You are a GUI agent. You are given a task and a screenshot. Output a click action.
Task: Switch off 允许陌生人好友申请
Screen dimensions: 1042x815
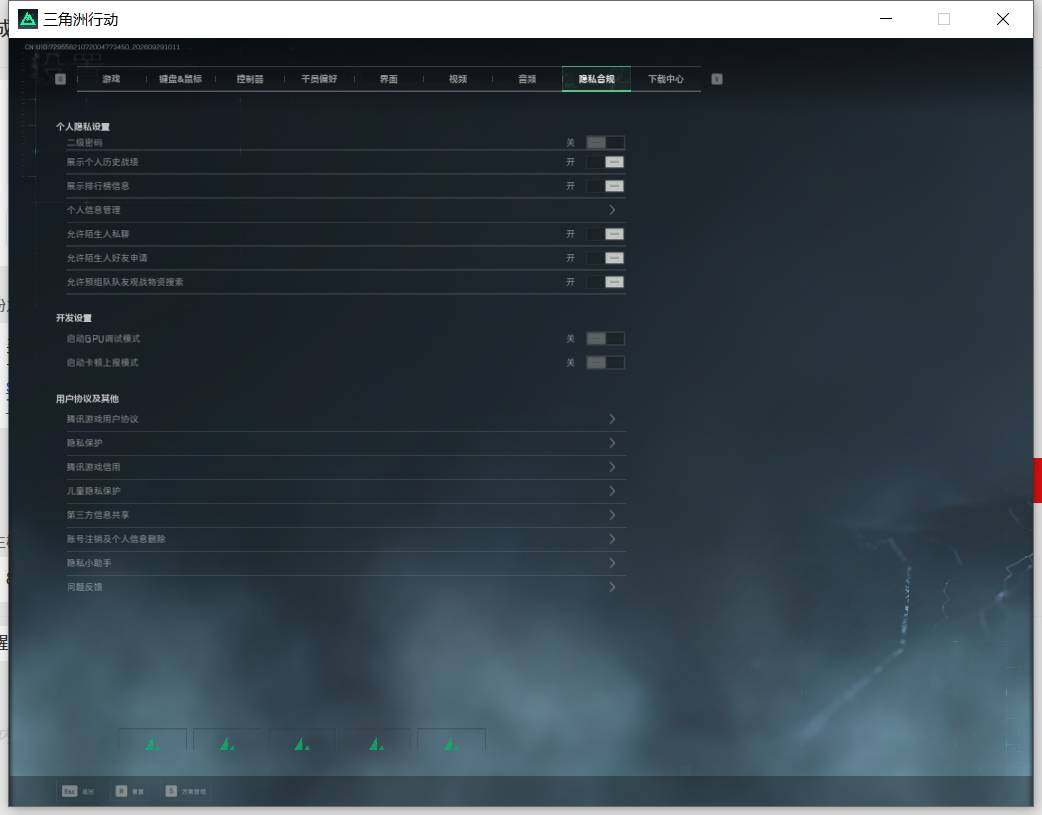pos(605,258)
